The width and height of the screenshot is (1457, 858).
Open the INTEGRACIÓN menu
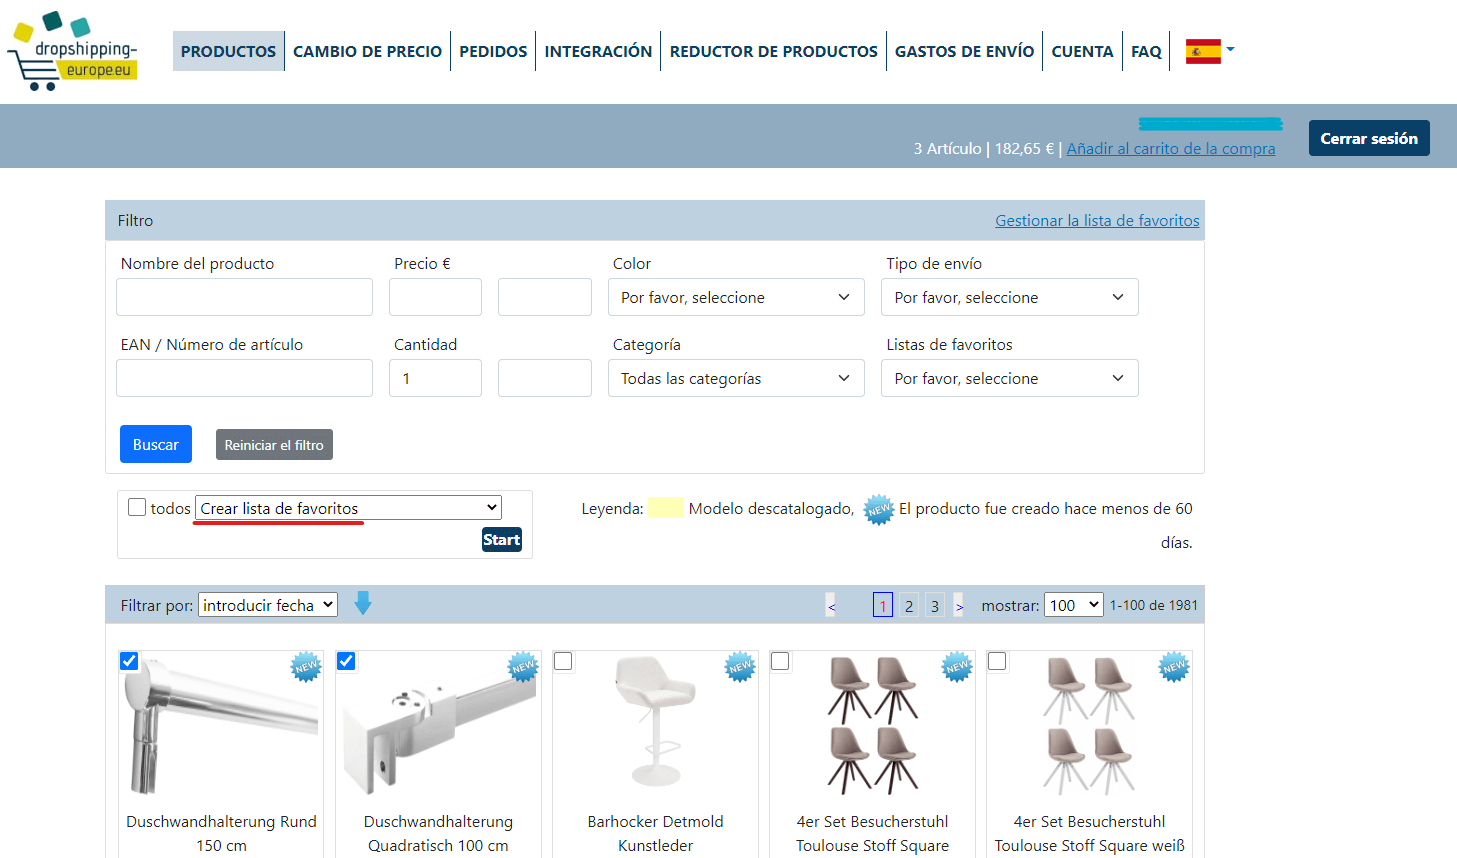click(598, 51)
